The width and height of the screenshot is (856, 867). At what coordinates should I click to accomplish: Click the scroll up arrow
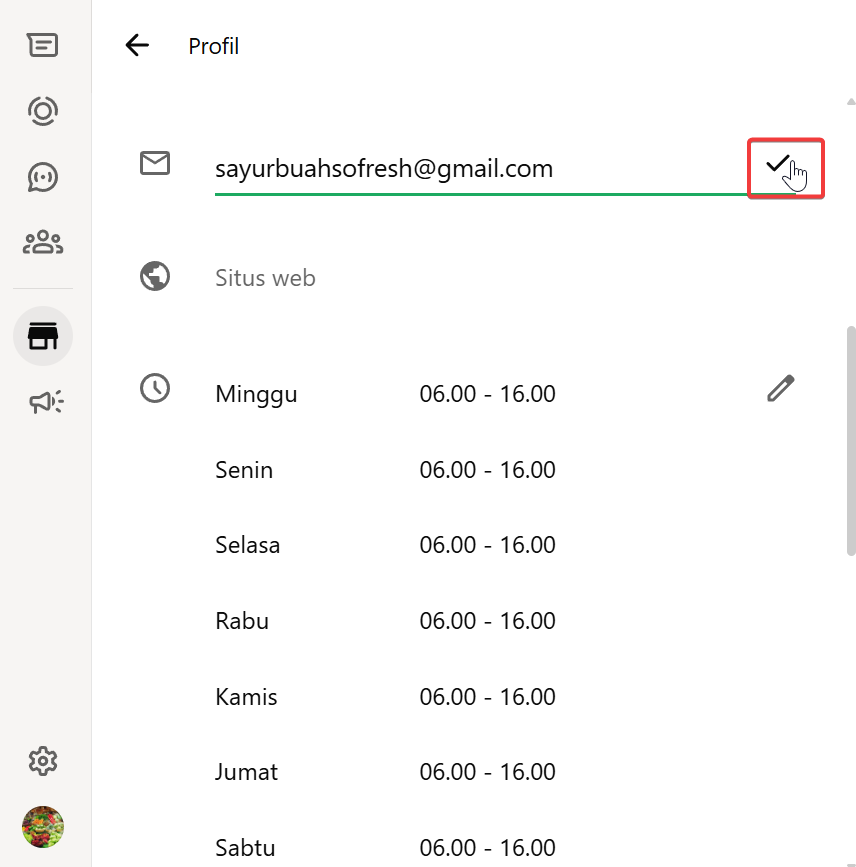point(851,102)
